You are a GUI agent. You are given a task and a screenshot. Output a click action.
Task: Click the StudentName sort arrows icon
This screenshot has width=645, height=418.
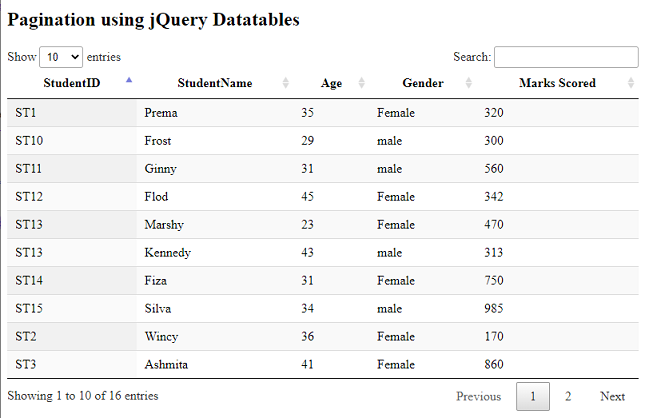(x=285, y=83)
